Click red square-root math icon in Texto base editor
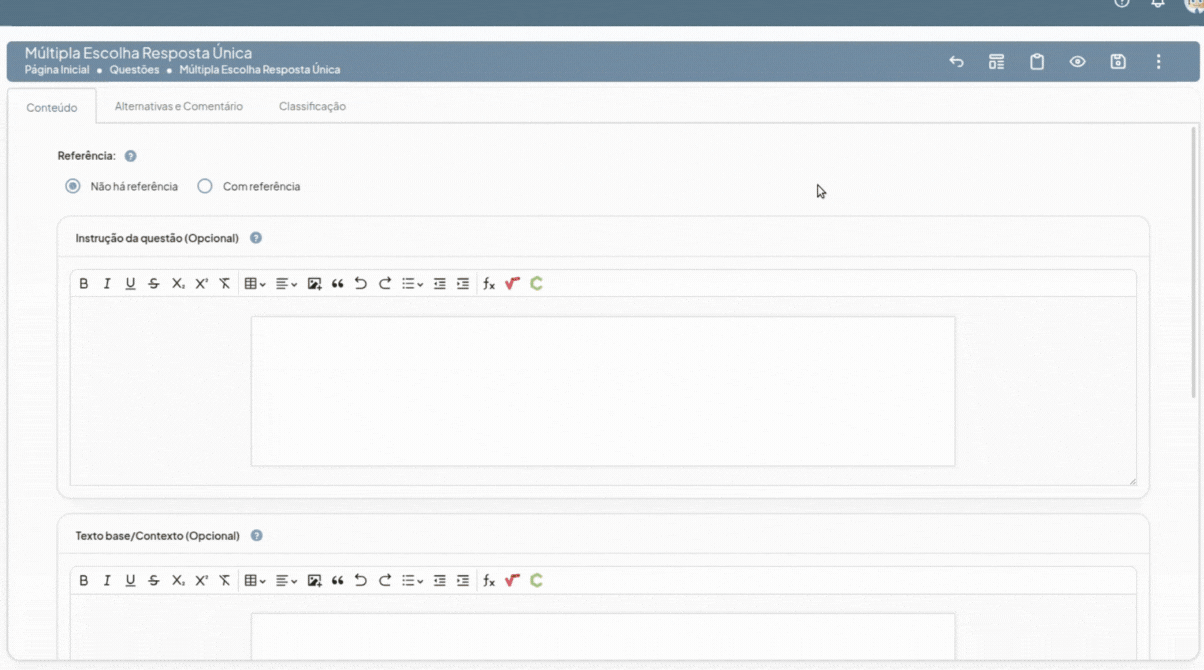This screenshot has width=1204, height=670. pos(512,581)
